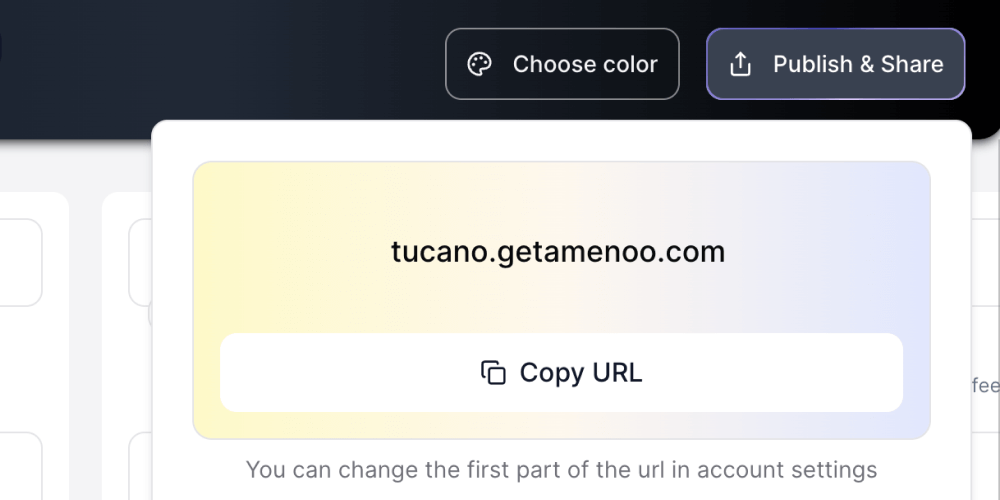
Task: Click the second-column card left of the popover
Action: pyautogui.click(x=139, y=262)
